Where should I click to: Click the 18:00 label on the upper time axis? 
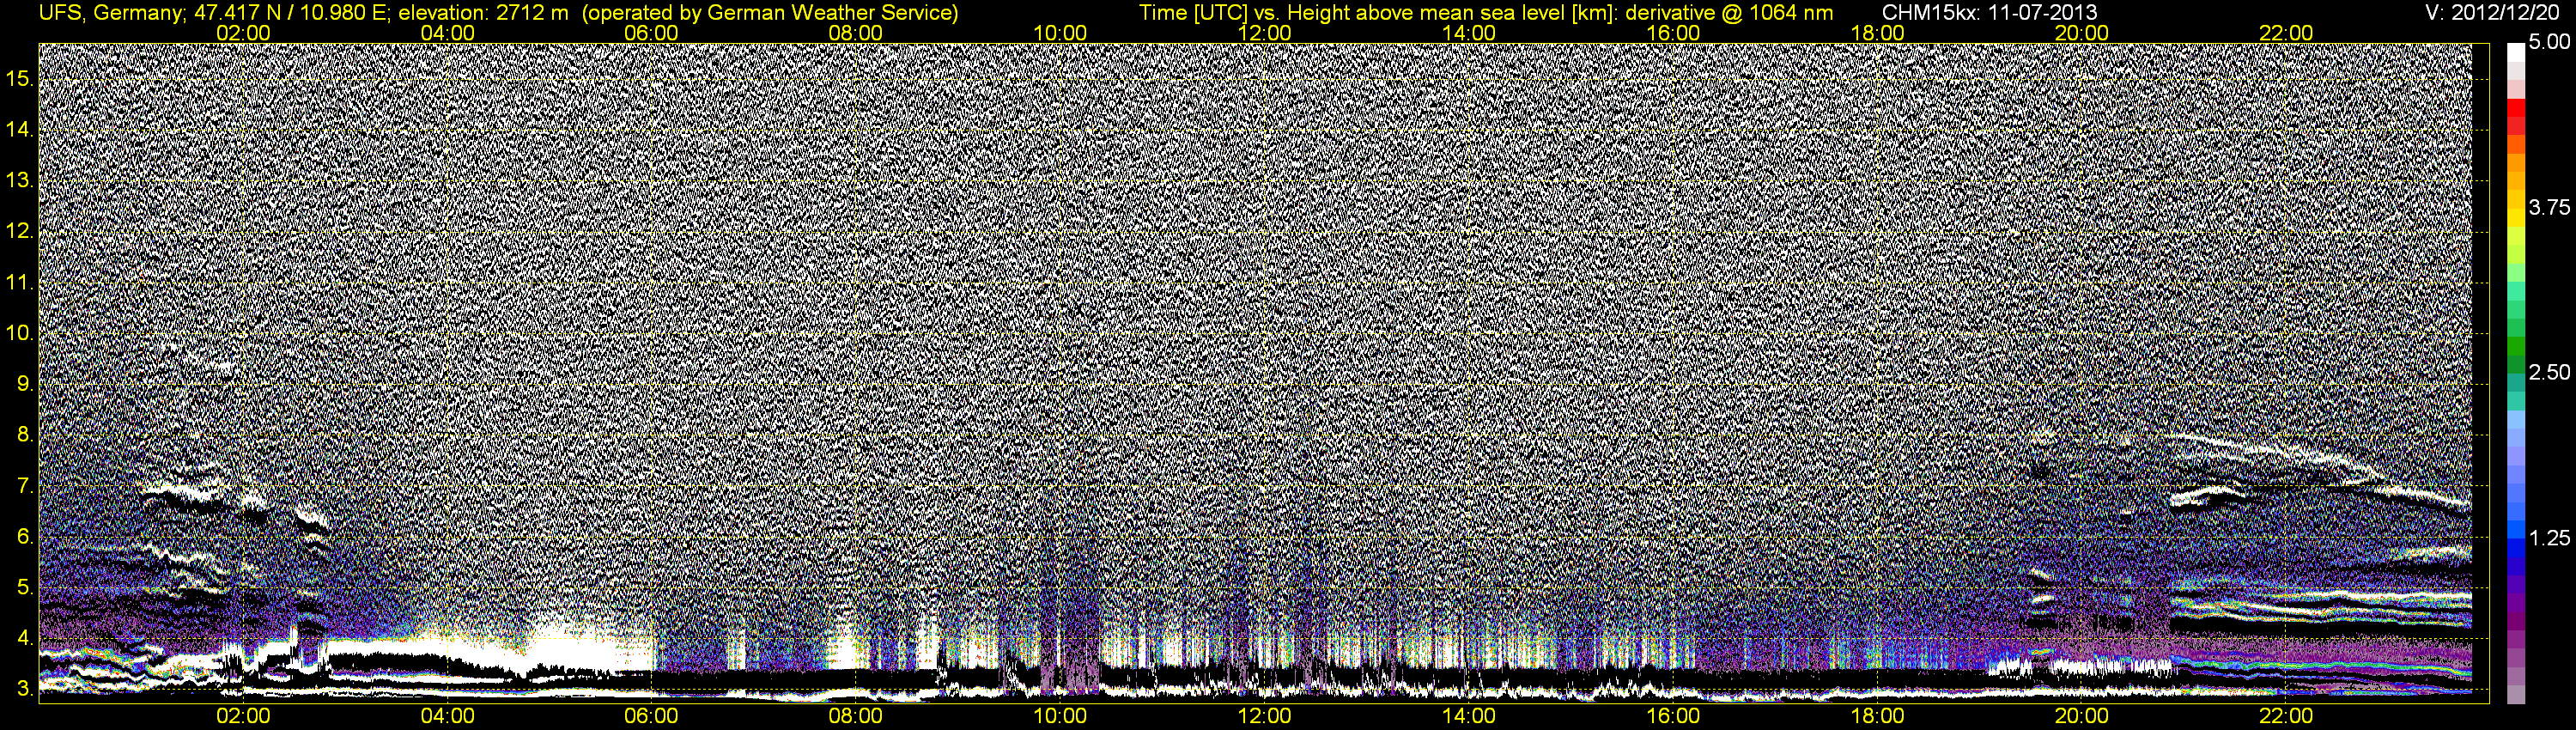coord(1877,33)
